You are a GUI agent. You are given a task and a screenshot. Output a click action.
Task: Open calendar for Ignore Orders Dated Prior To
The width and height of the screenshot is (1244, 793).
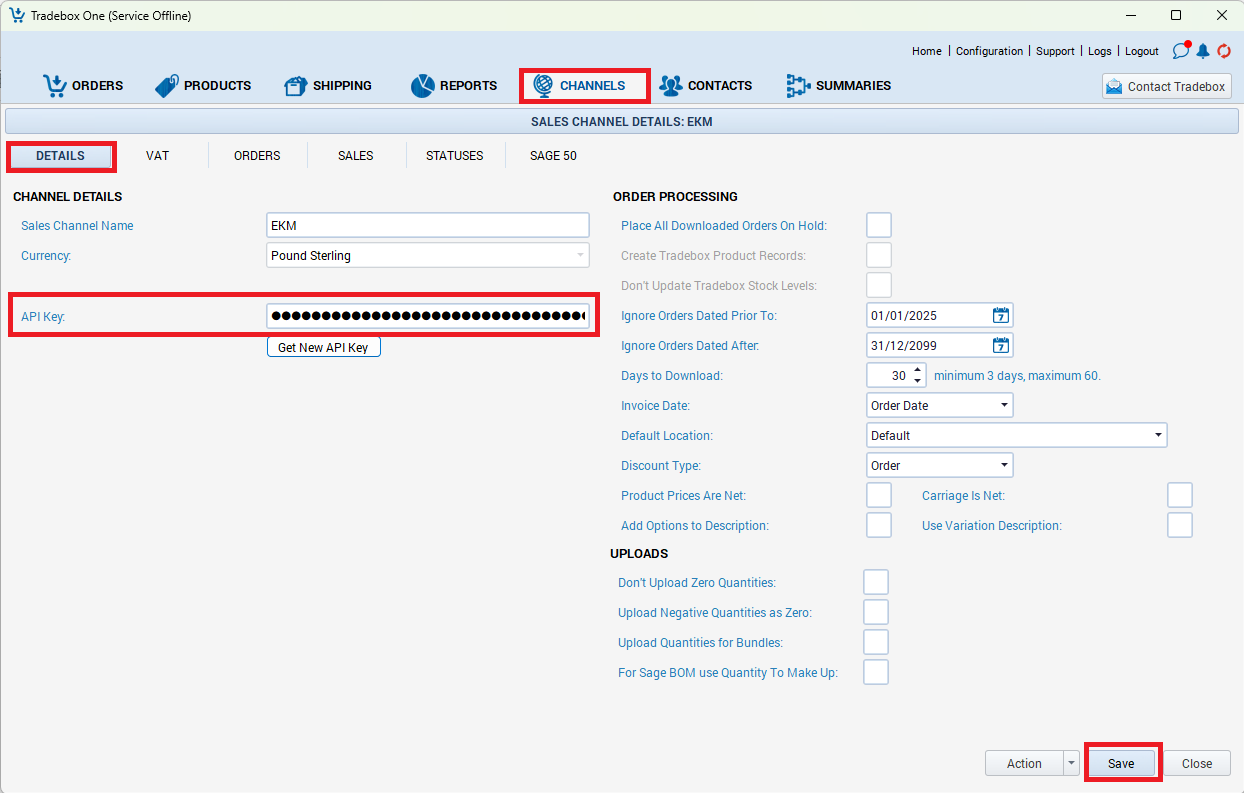coord(1000,316)
